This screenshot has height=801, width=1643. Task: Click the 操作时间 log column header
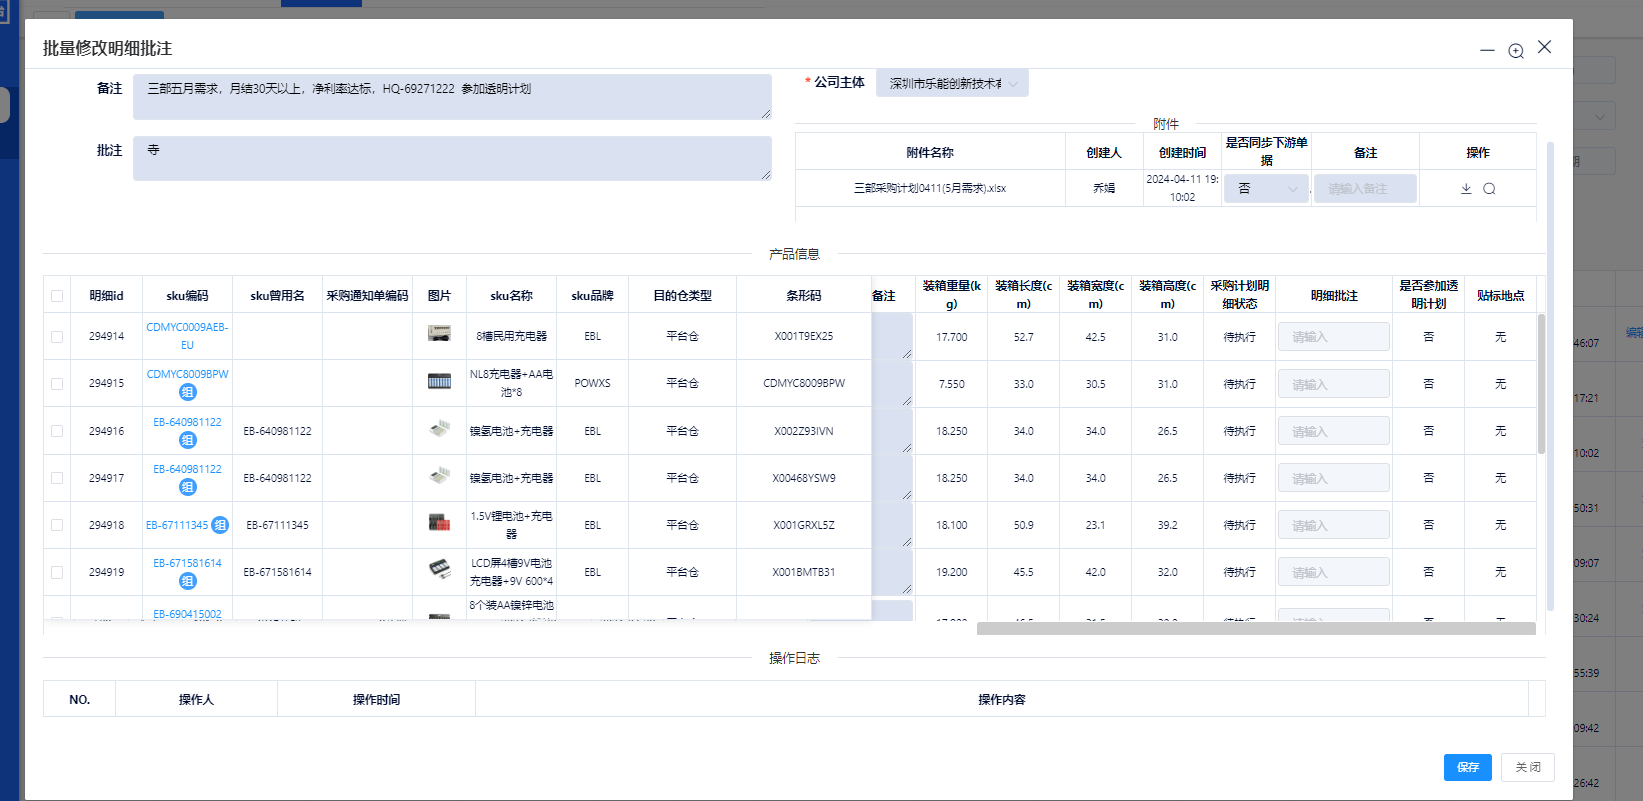point(376,699)
